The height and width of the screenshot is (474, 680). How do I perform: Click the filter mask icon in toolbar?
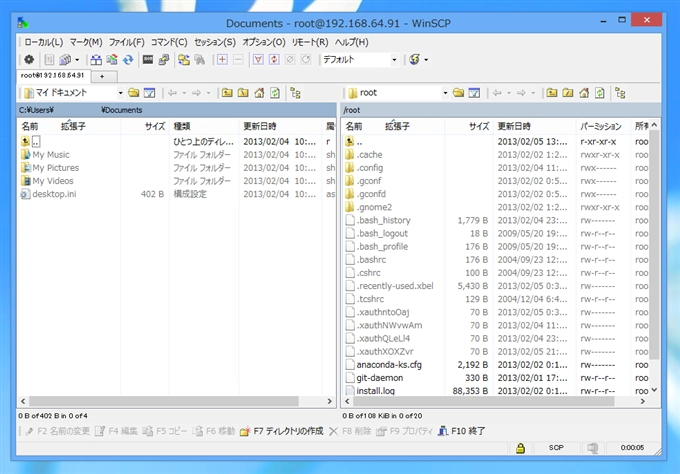point(258,59)
